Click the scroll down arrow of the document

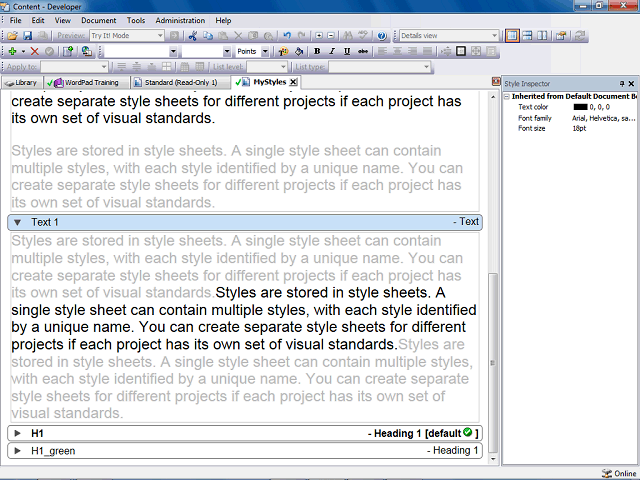pos(493,459)
